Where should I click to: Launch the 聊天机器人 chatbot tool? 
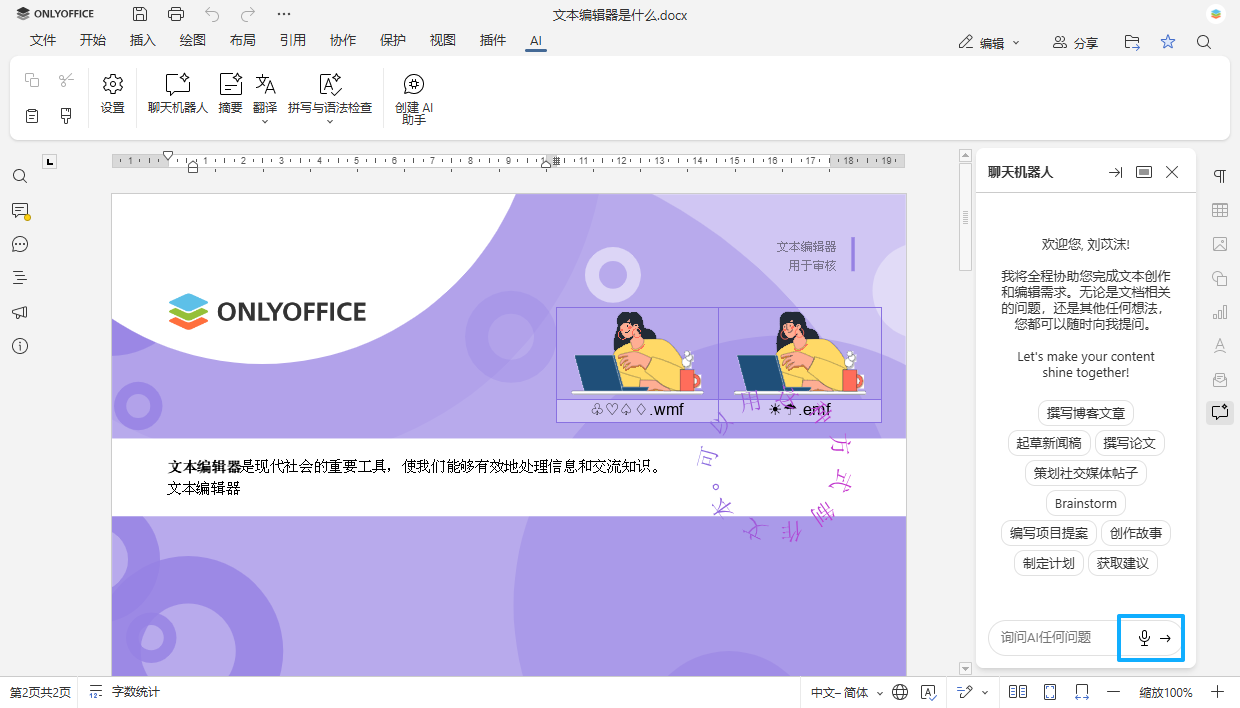click(x=177, y=95)
